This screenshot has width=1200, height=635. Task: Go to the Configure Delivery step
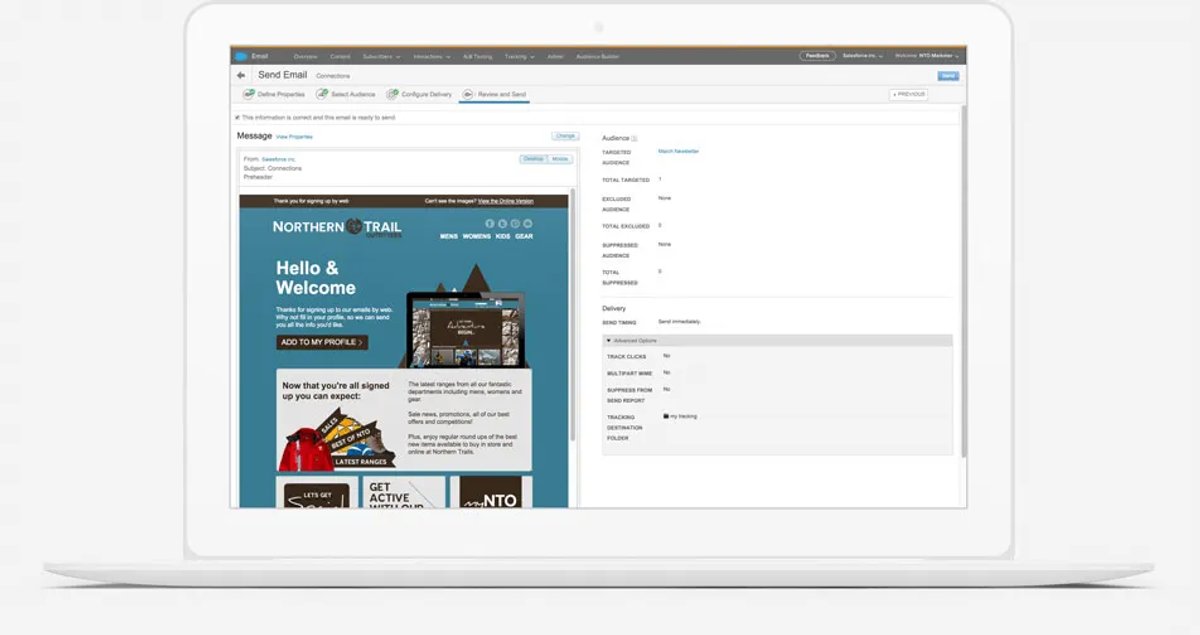coord(419,94)
